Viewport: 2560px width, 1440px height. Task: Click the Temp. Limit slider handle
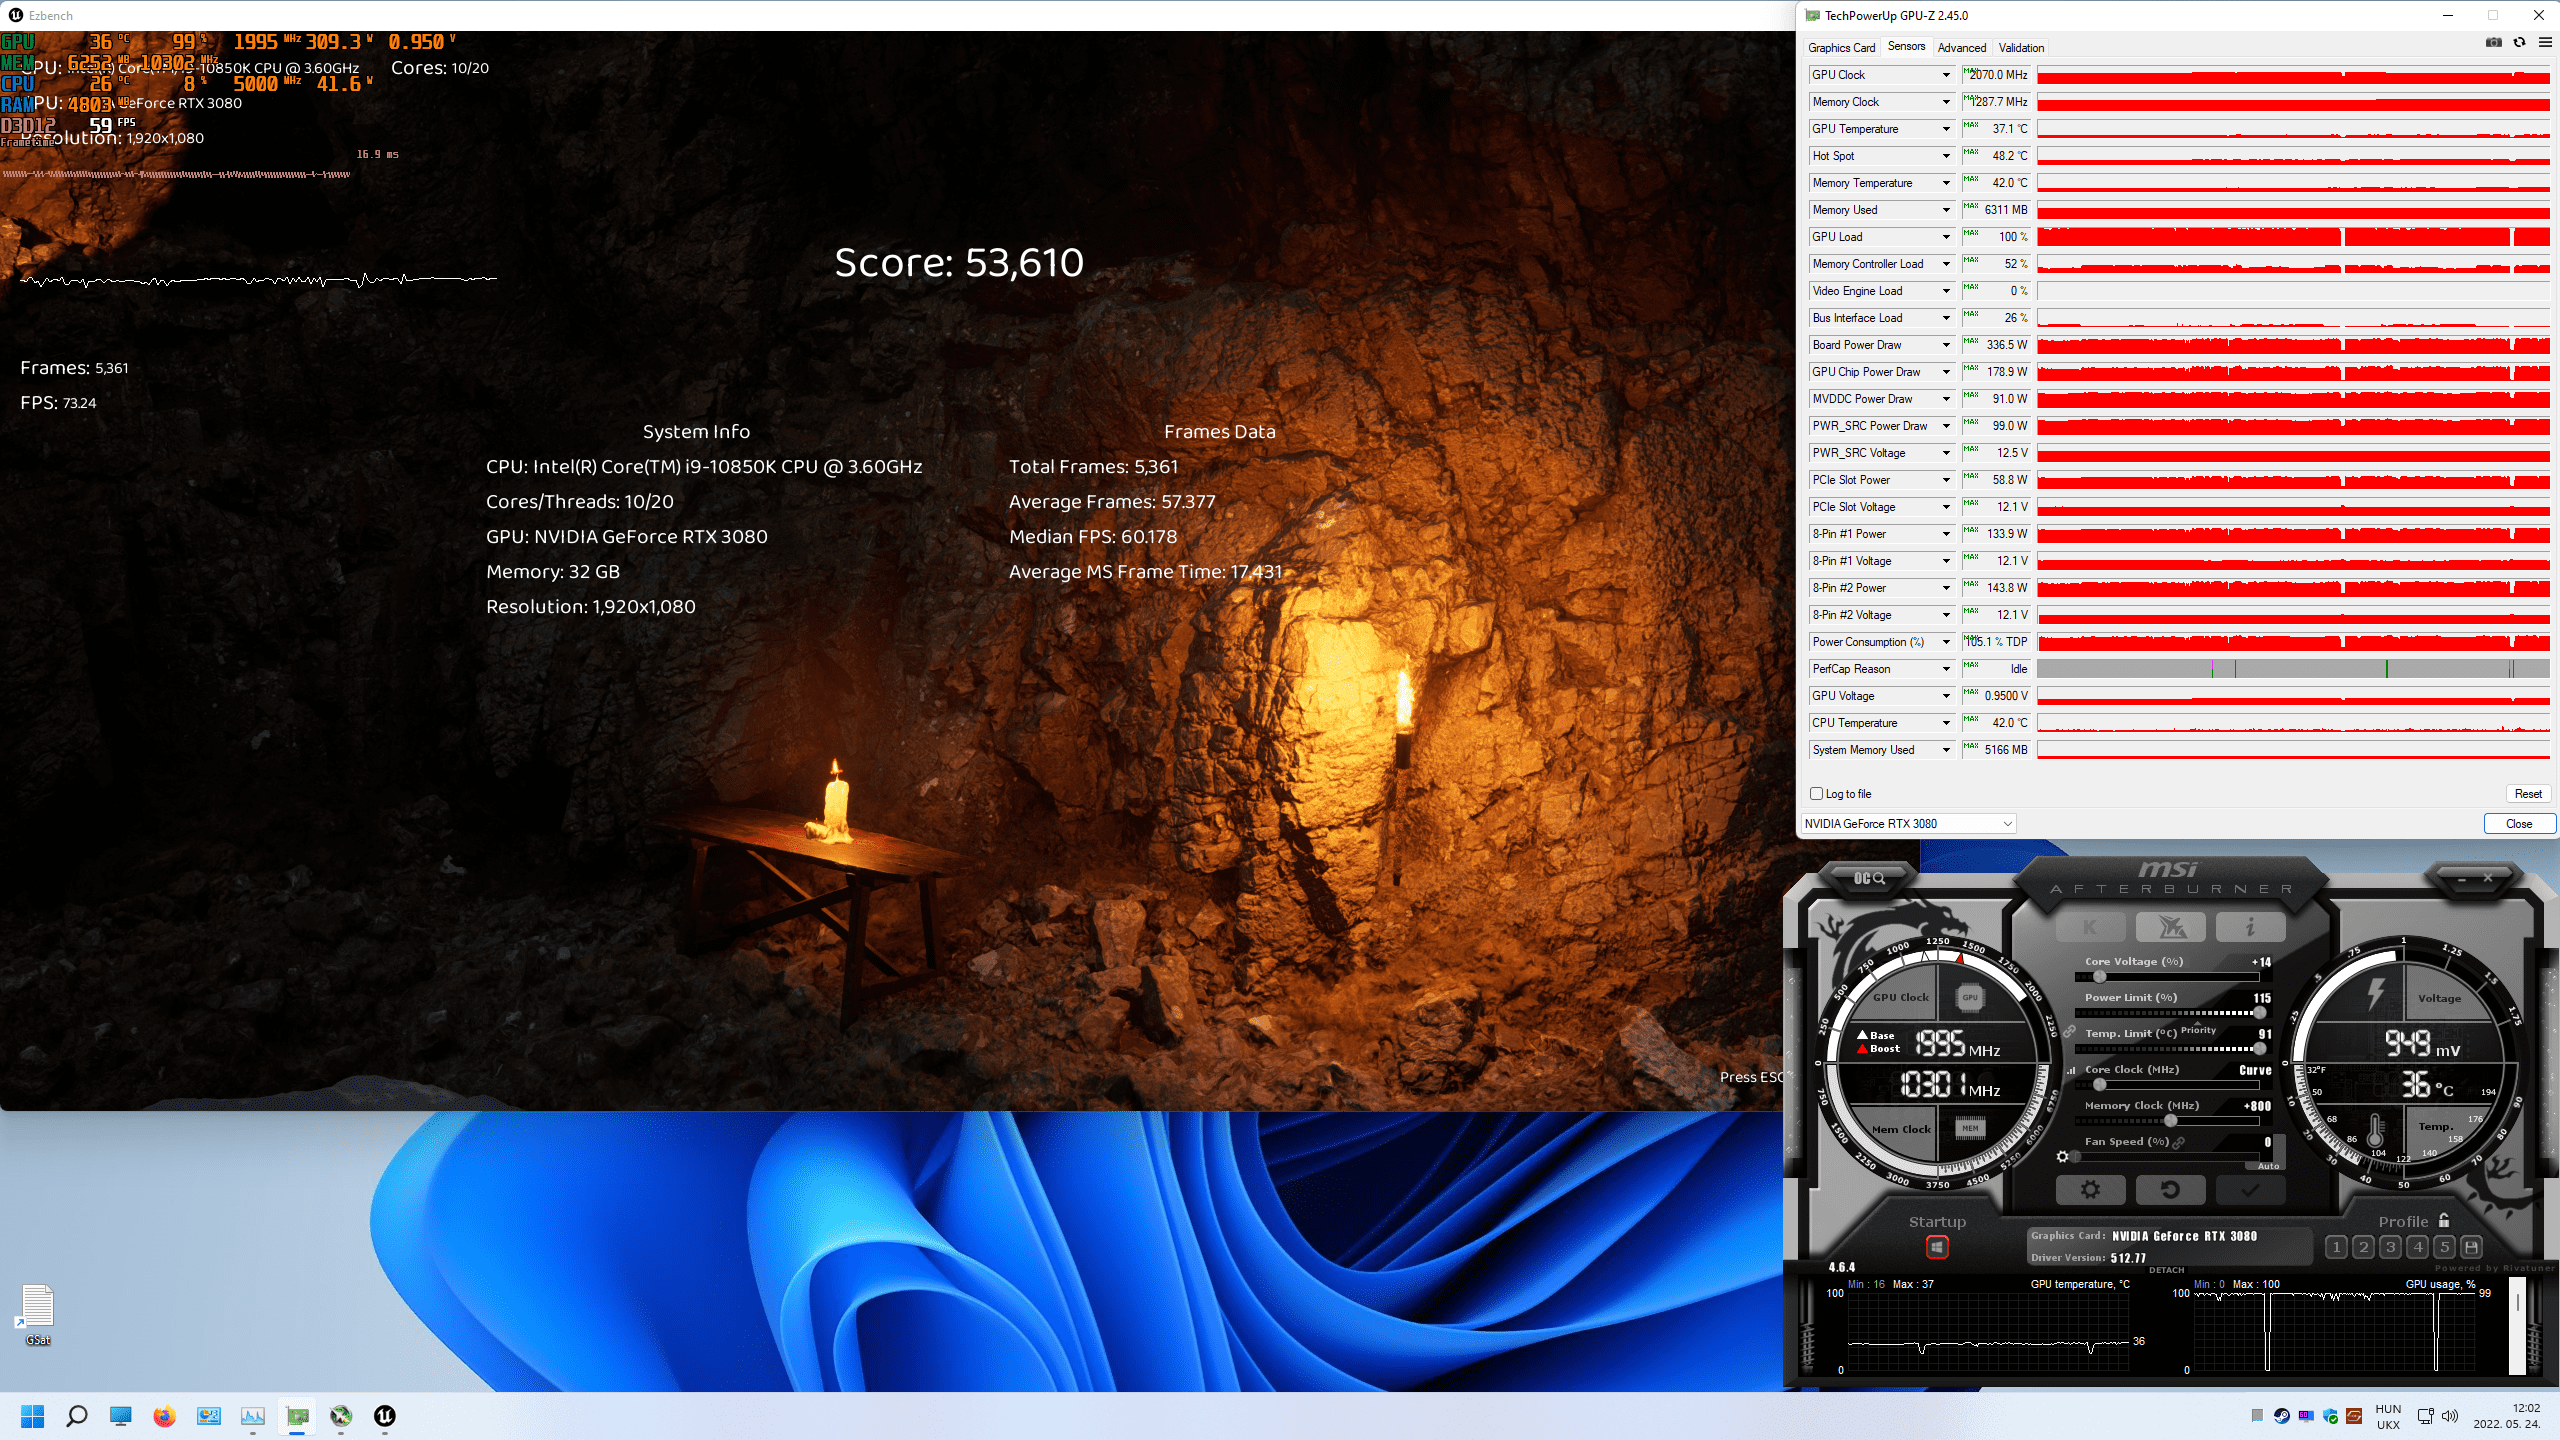2259,1049
